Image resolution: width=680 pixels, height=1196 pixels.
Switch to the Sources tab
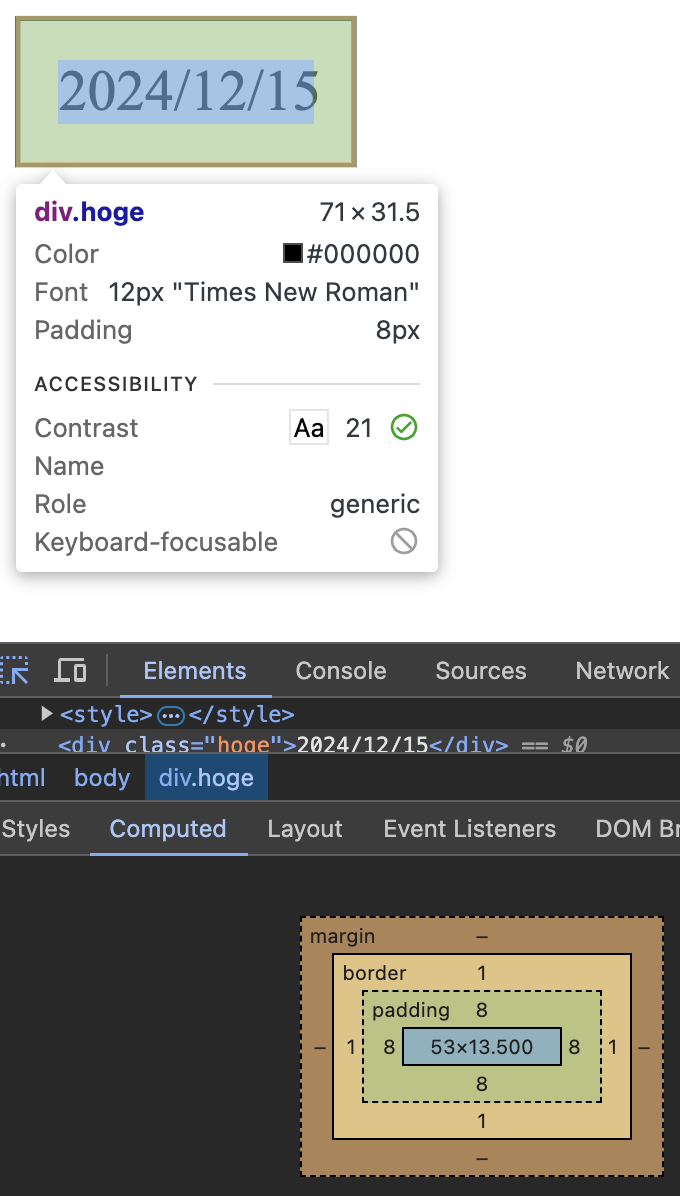tap(481, 671)
